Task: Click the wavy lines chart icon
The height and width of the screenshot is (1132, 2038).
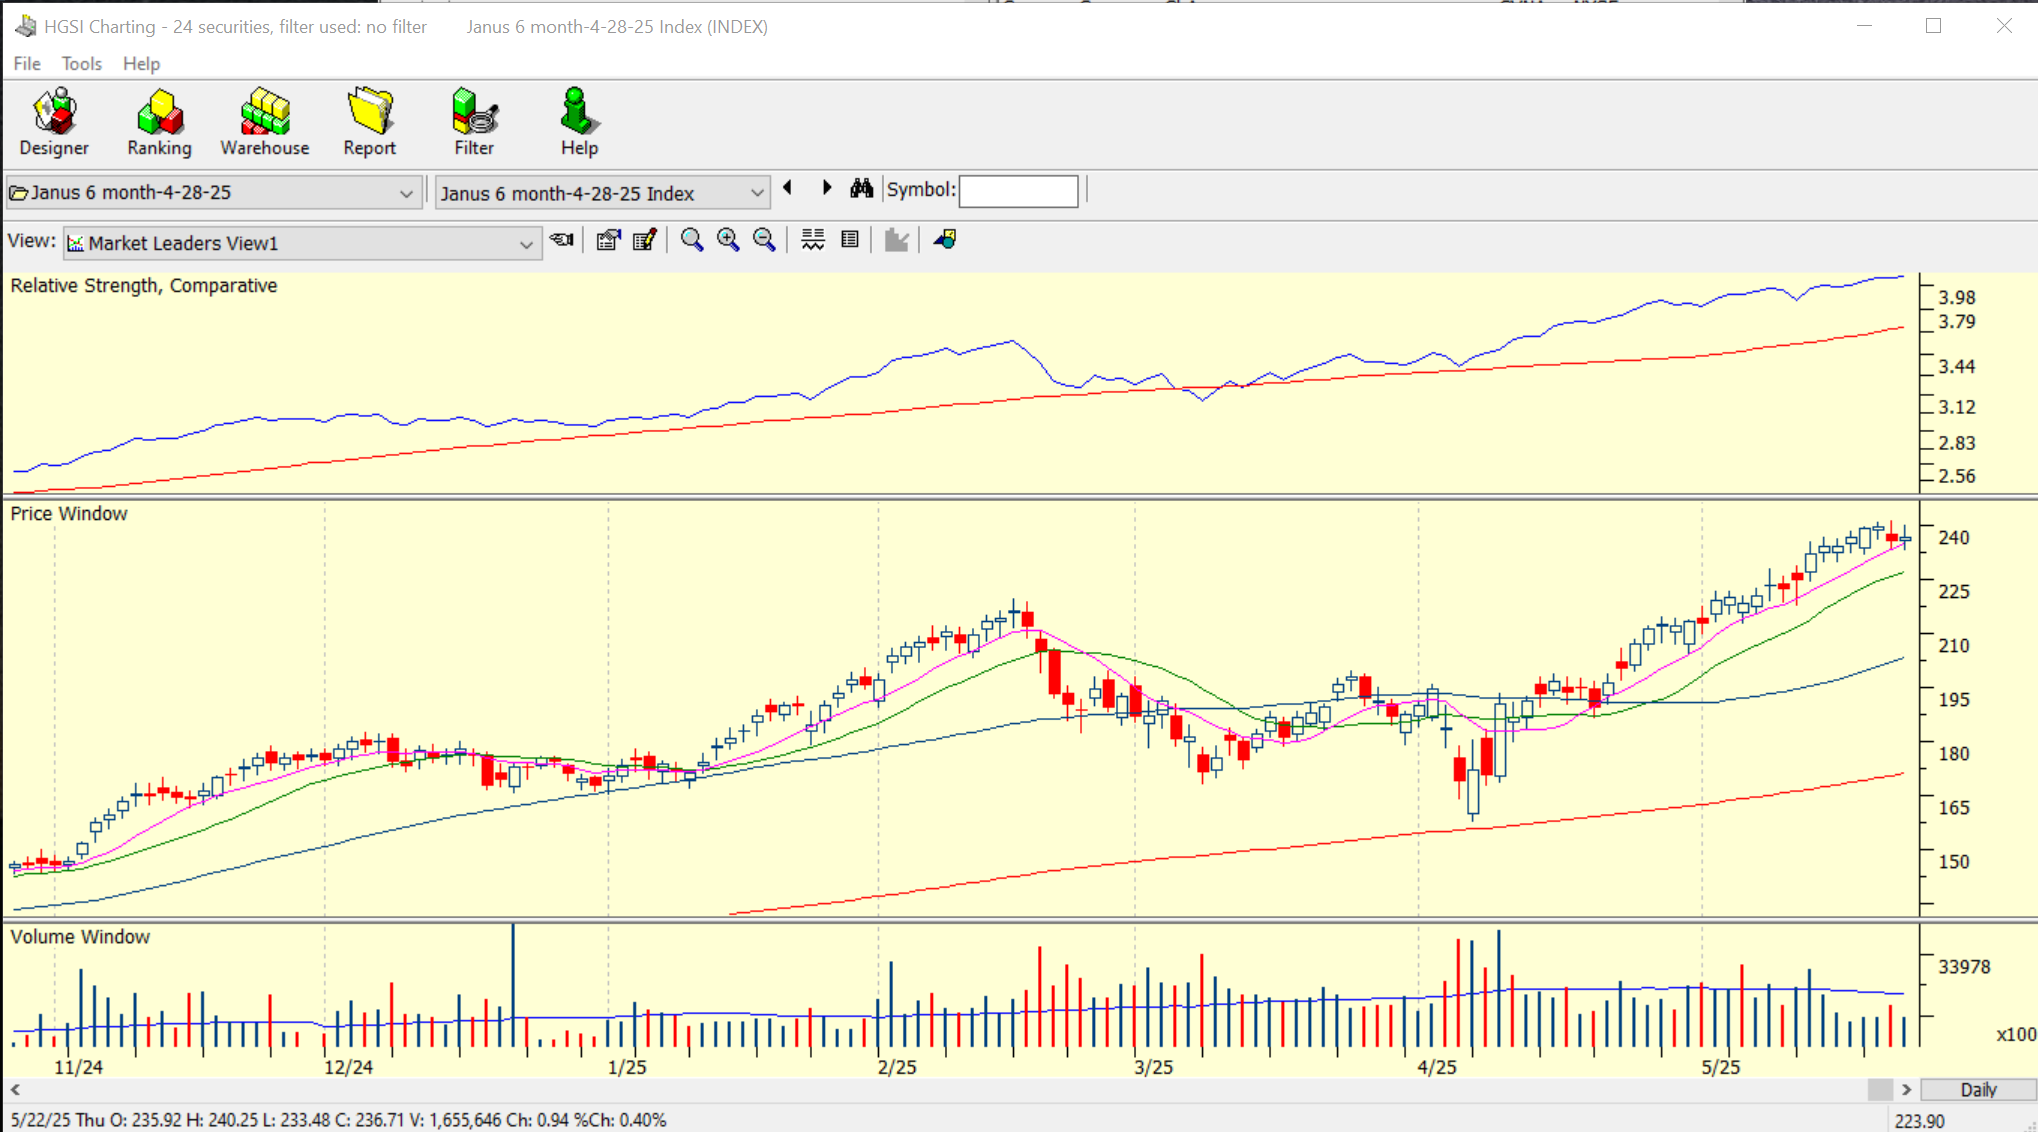Action: click(813, 240)
